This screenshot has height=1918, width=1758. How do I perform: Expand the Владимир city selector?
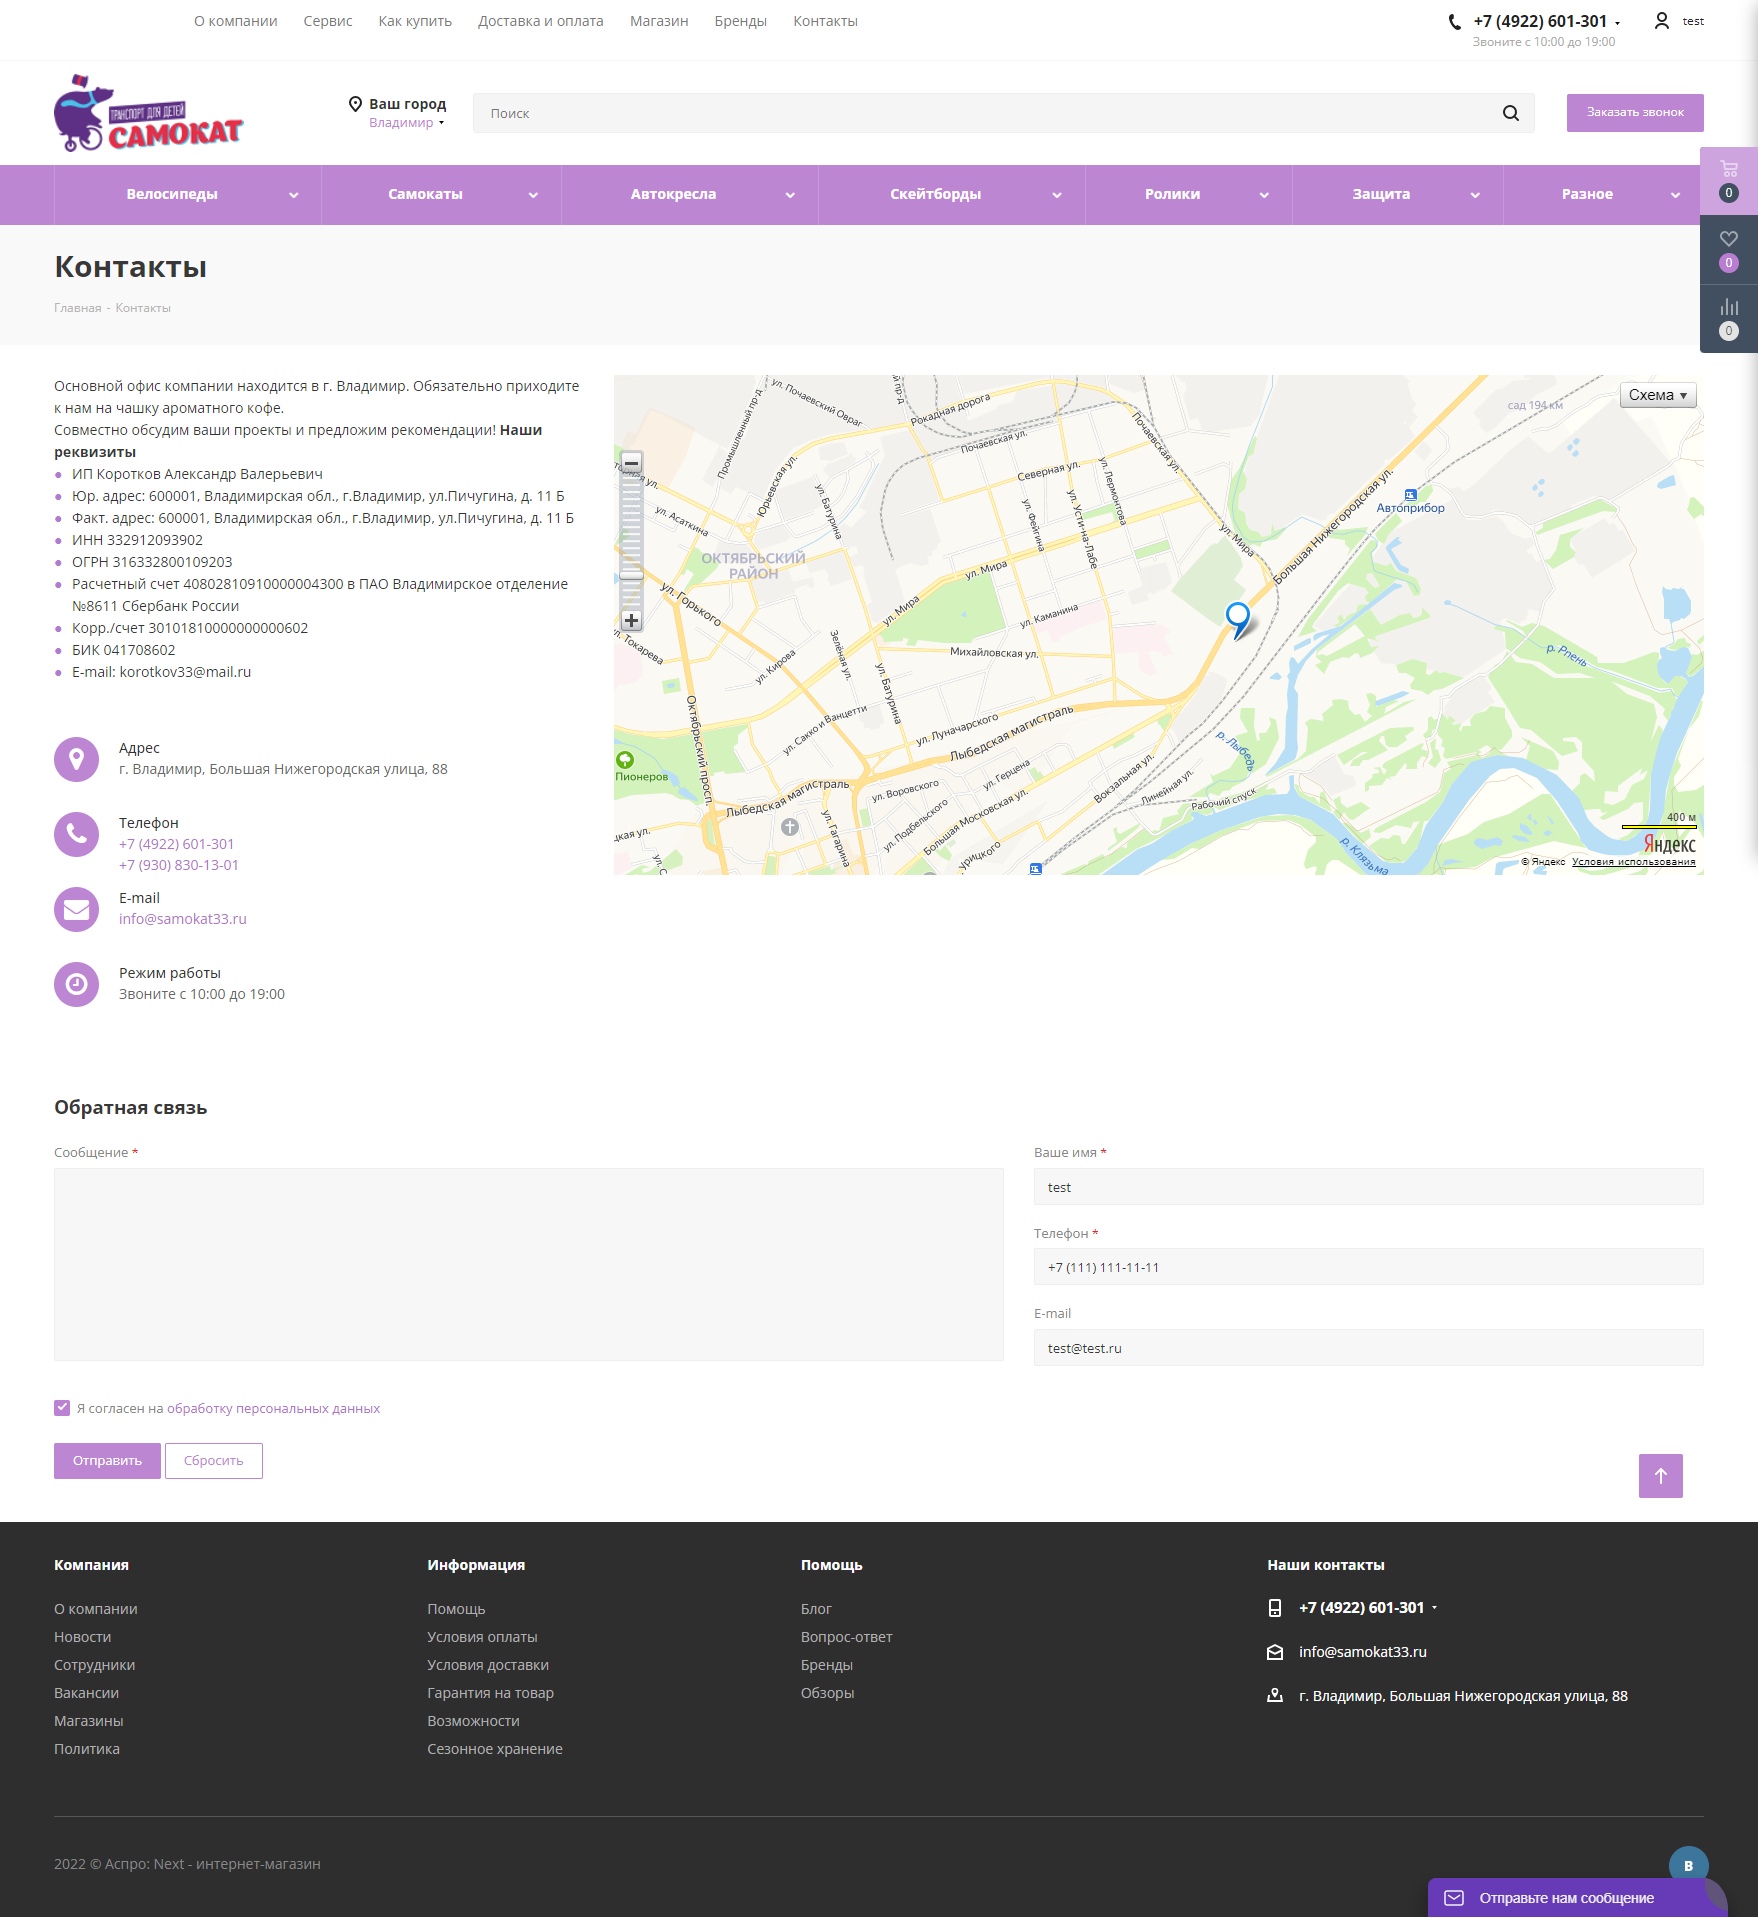click(x=406, y=123)
